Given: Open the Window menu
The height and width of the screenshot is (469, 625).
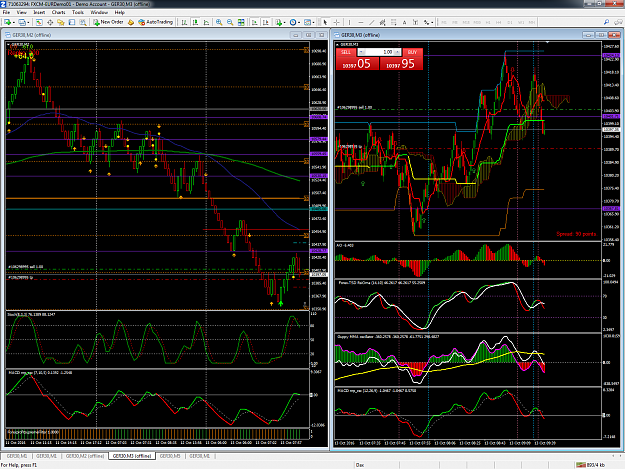Looking at the screenshot, I should tap(99, 12).
